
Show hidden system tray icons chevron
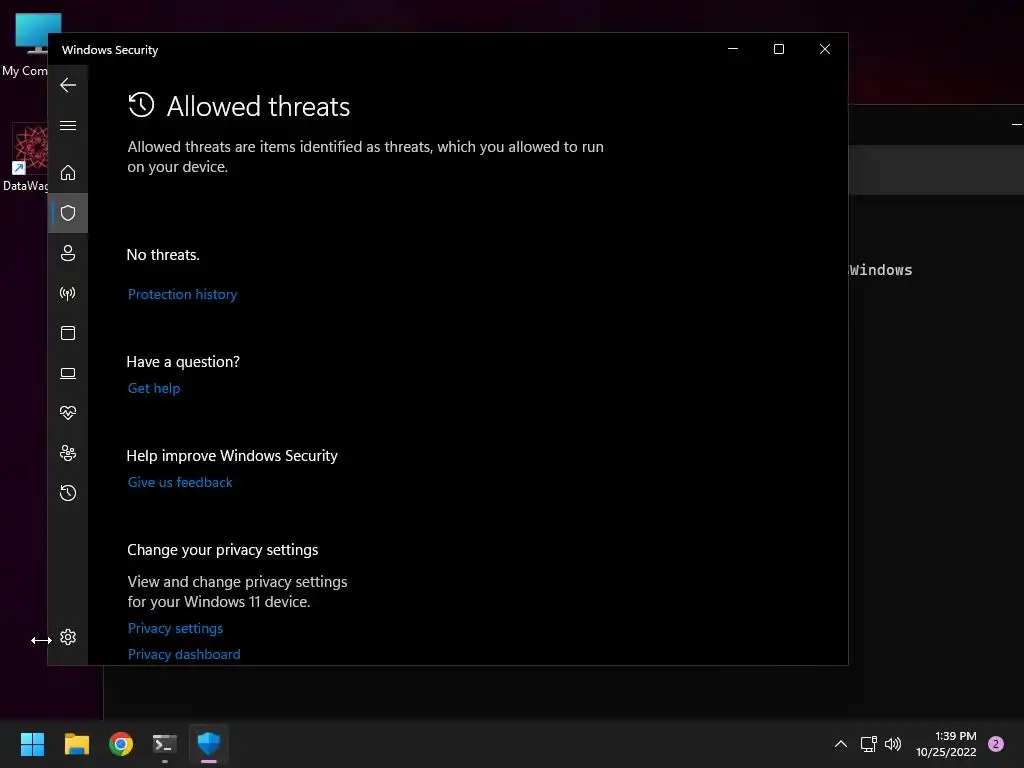point(840,744)
